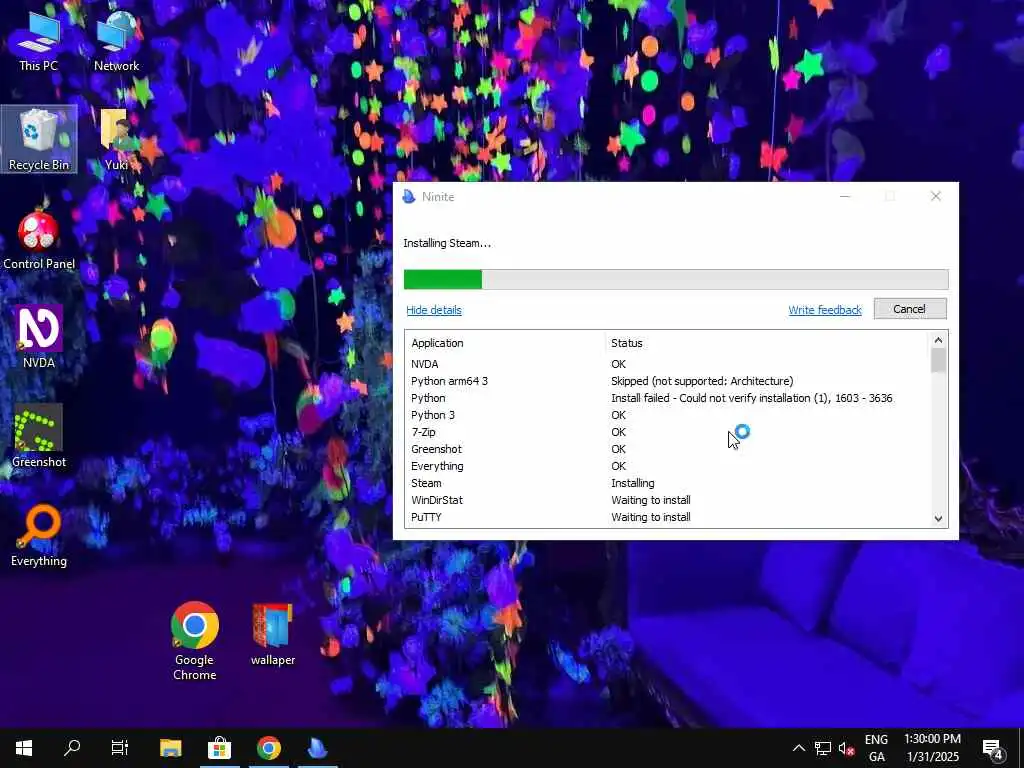
Task: Open Task View from the taskbar
Action: tap(120, 748)
